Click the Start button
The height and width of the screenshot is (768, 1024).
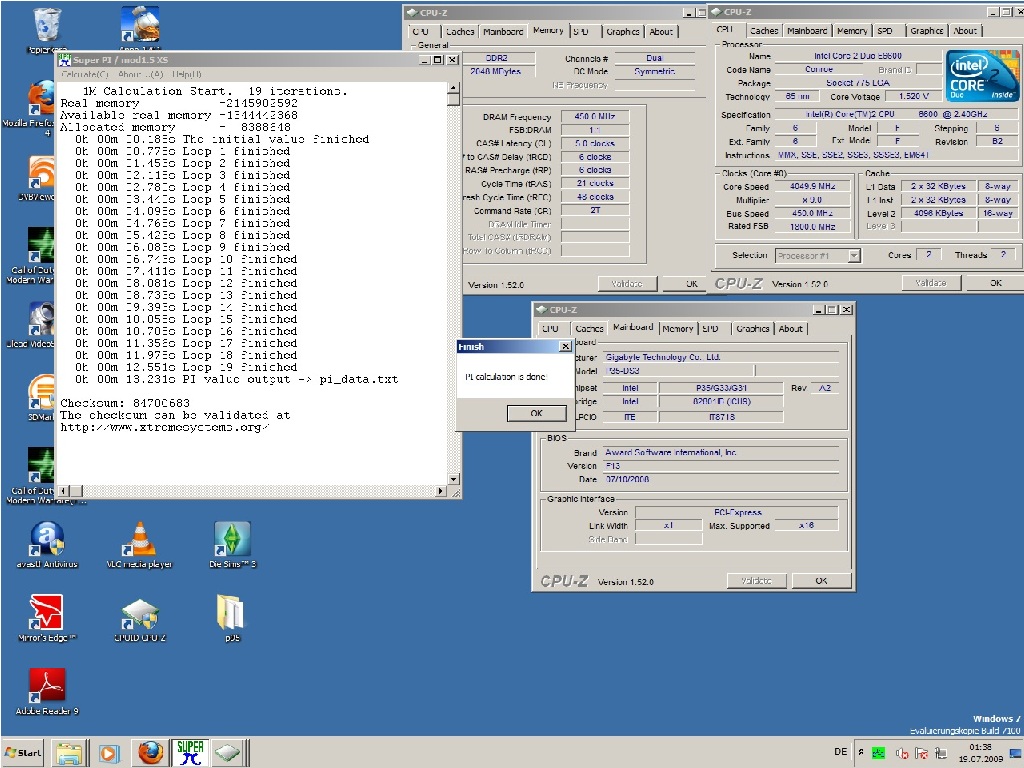coord(23,752)
